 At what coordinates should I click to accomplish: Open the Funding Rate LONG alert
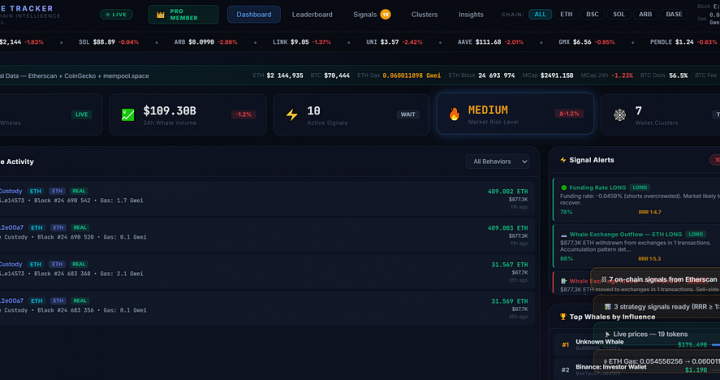pos(636,200)
